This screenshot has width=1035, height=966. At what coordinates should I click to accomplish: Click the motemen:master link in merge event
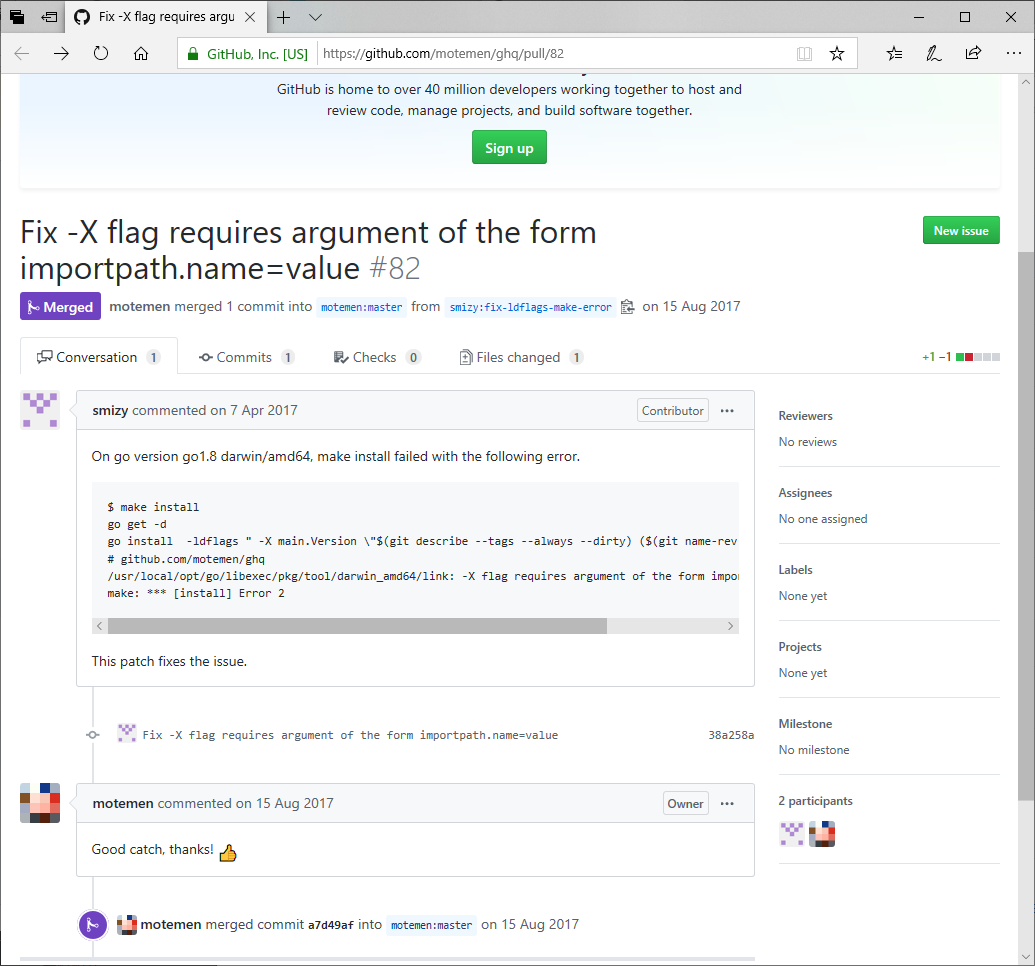coord(431,925)
